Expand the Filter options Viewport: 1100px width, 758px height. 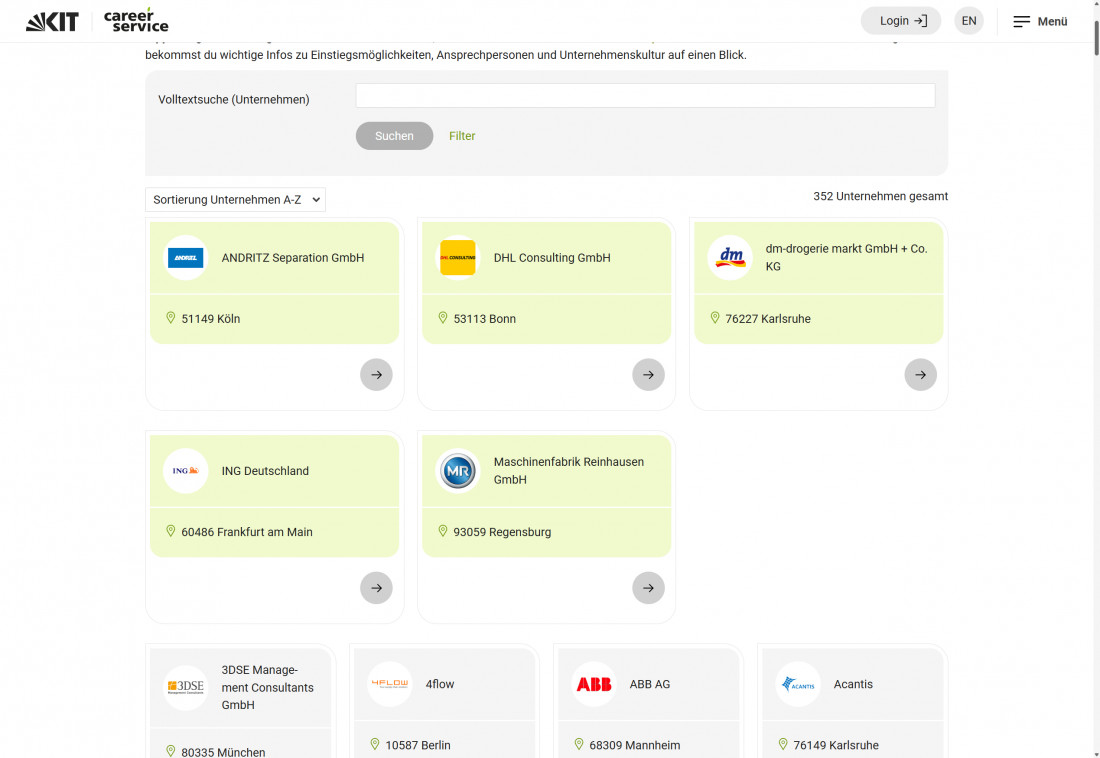[x=462, y=136]
